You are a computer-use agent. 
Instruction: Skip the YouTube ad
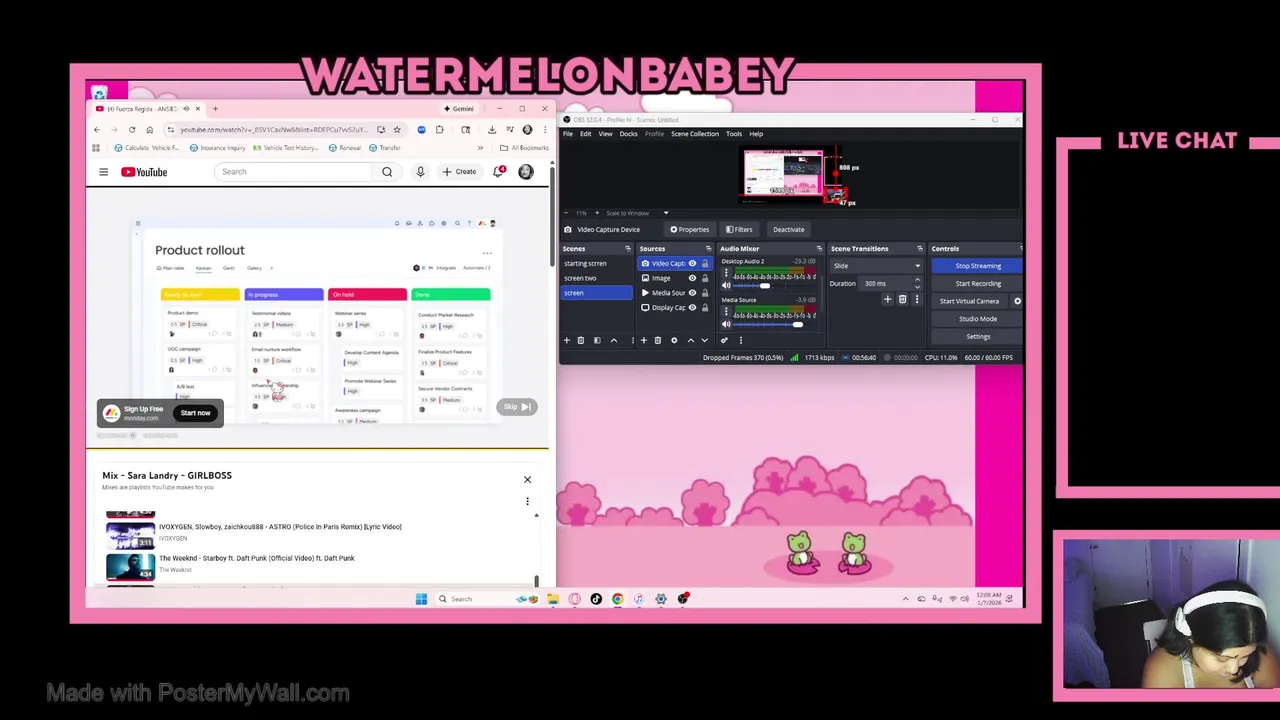(x=517, y=407)
